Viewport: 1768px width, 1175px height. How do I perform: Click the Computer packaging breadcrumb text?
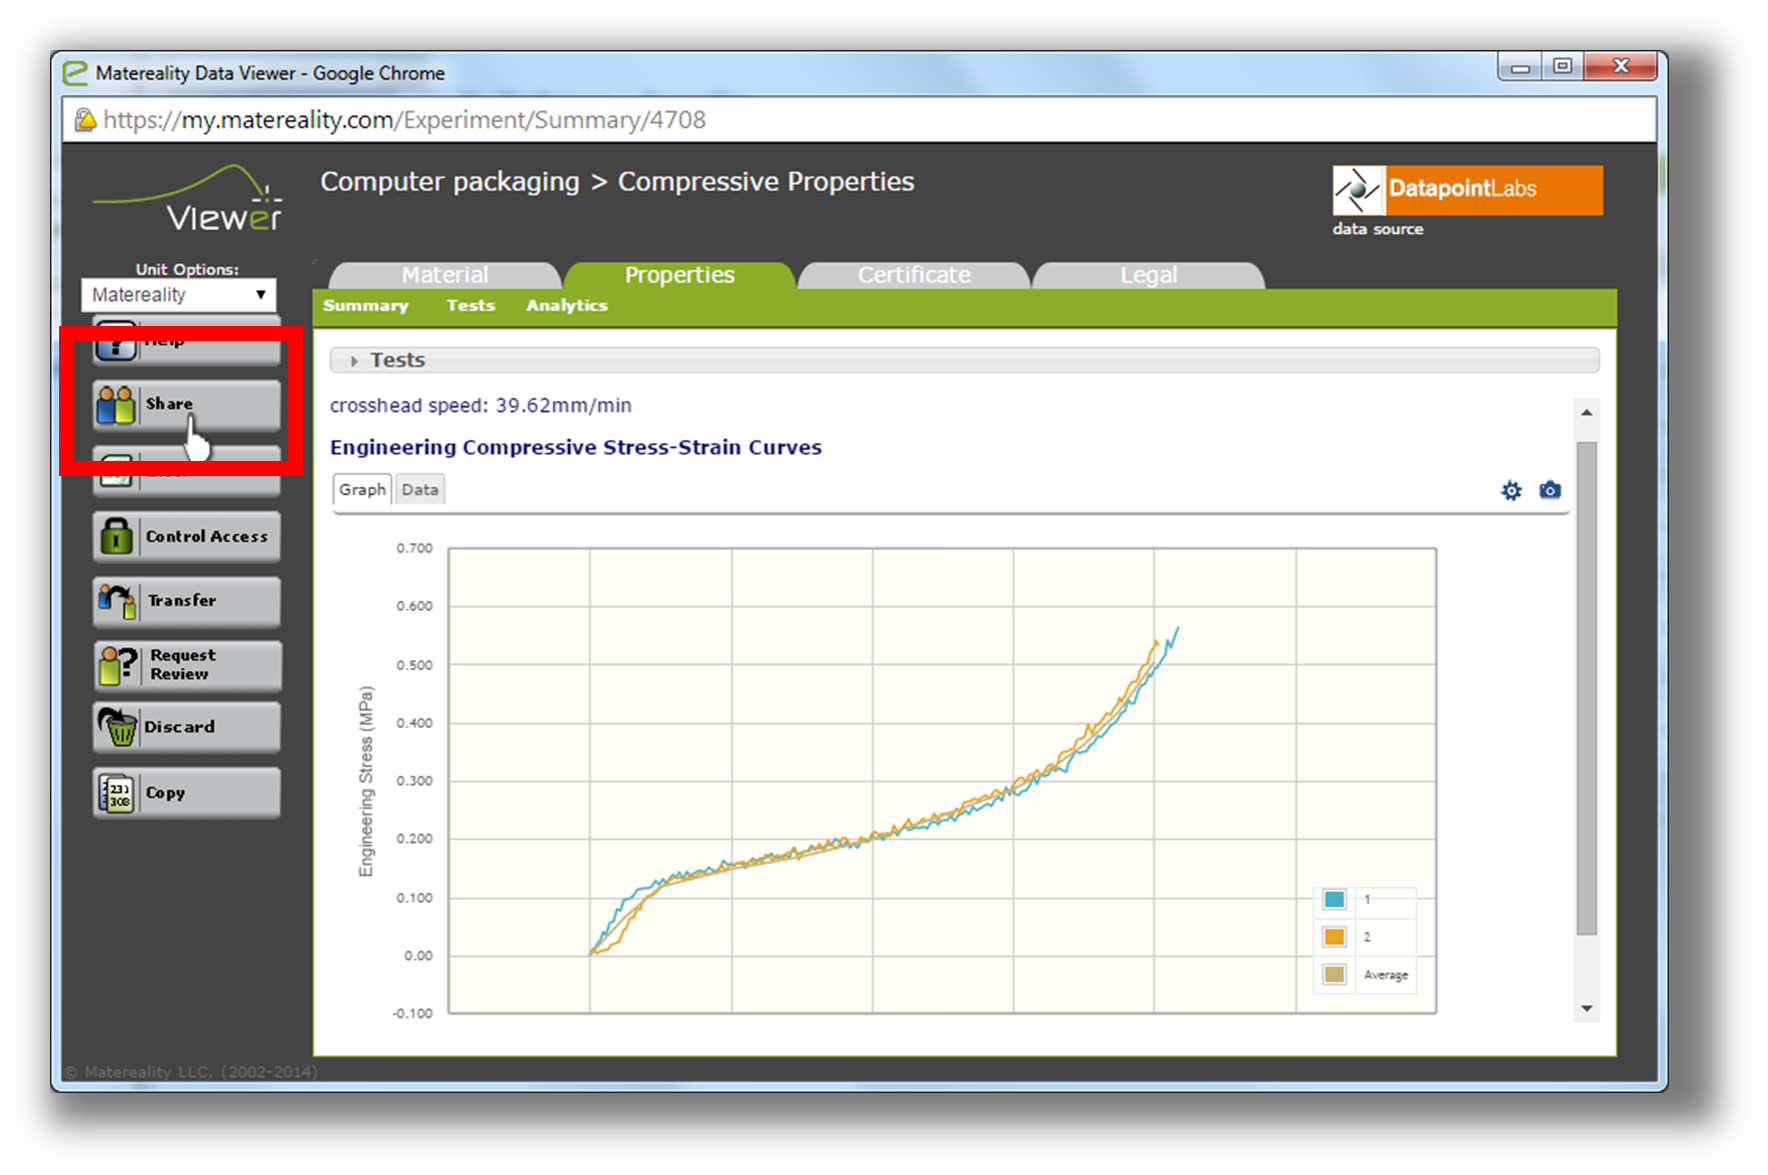pyautogui.click(x=450, y=182)
